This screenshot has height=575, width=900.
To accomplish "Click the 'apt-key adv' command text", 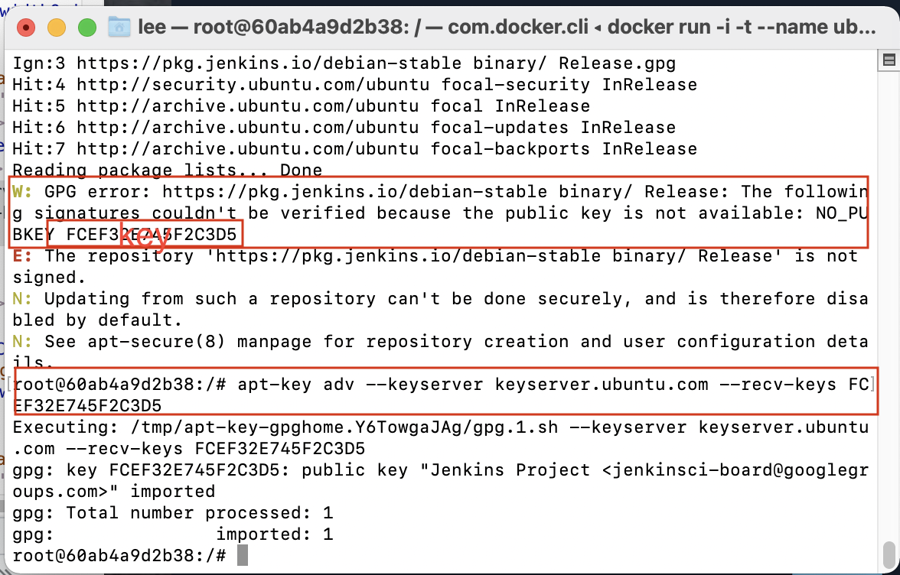I will tap(300, 385).
